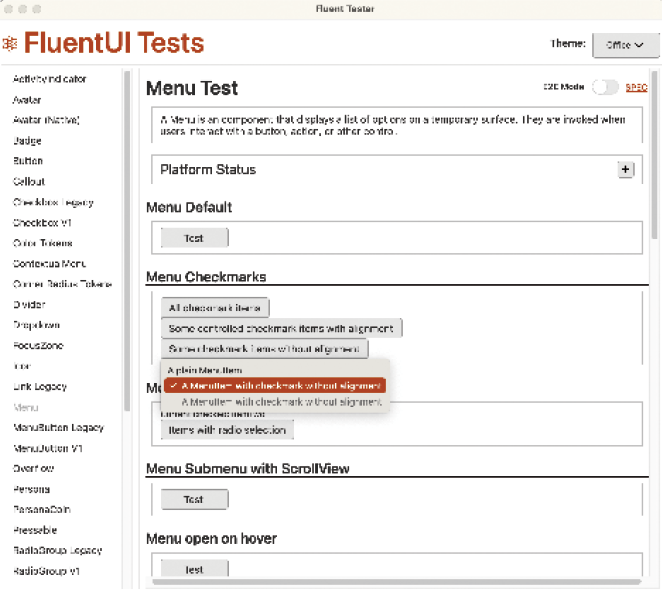Screen dimensions: 662x590
Task: Select the unchecked MenuItem below highlighted one
Action: [274, 402]
